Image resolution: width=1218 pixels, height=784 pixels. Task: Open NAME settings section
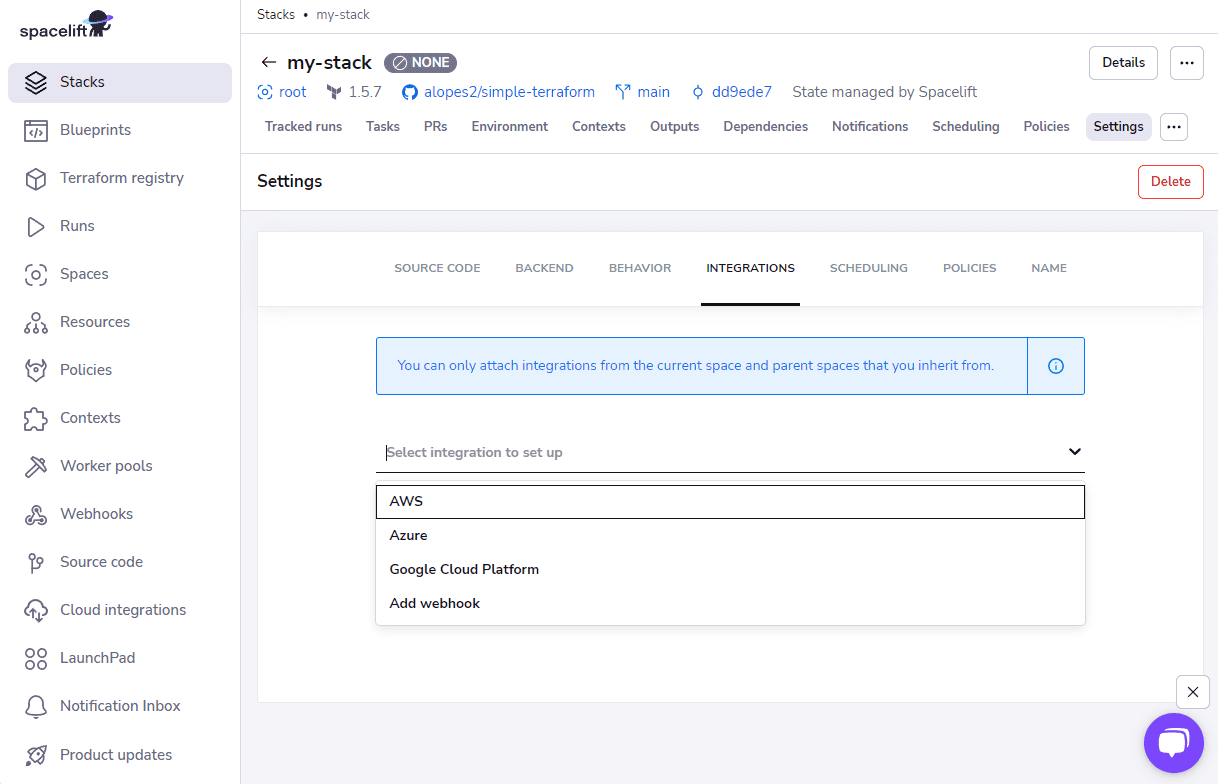tap(1049, 268)
